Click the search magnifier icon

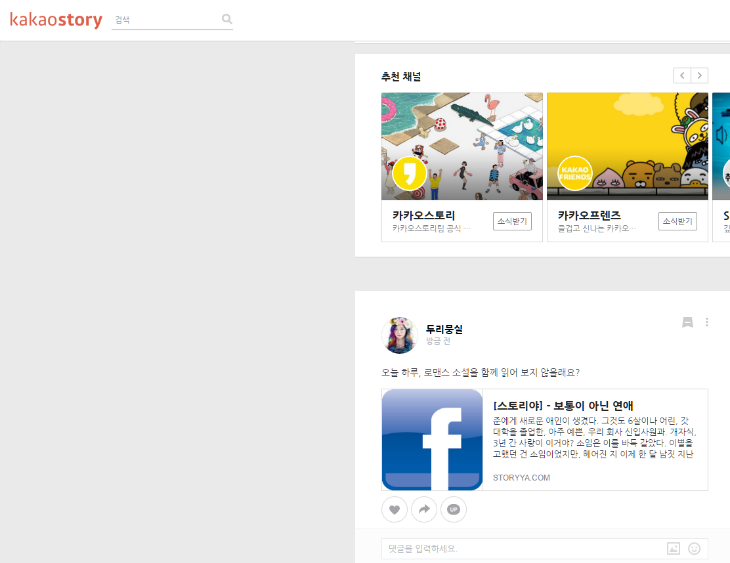(227, 19)
